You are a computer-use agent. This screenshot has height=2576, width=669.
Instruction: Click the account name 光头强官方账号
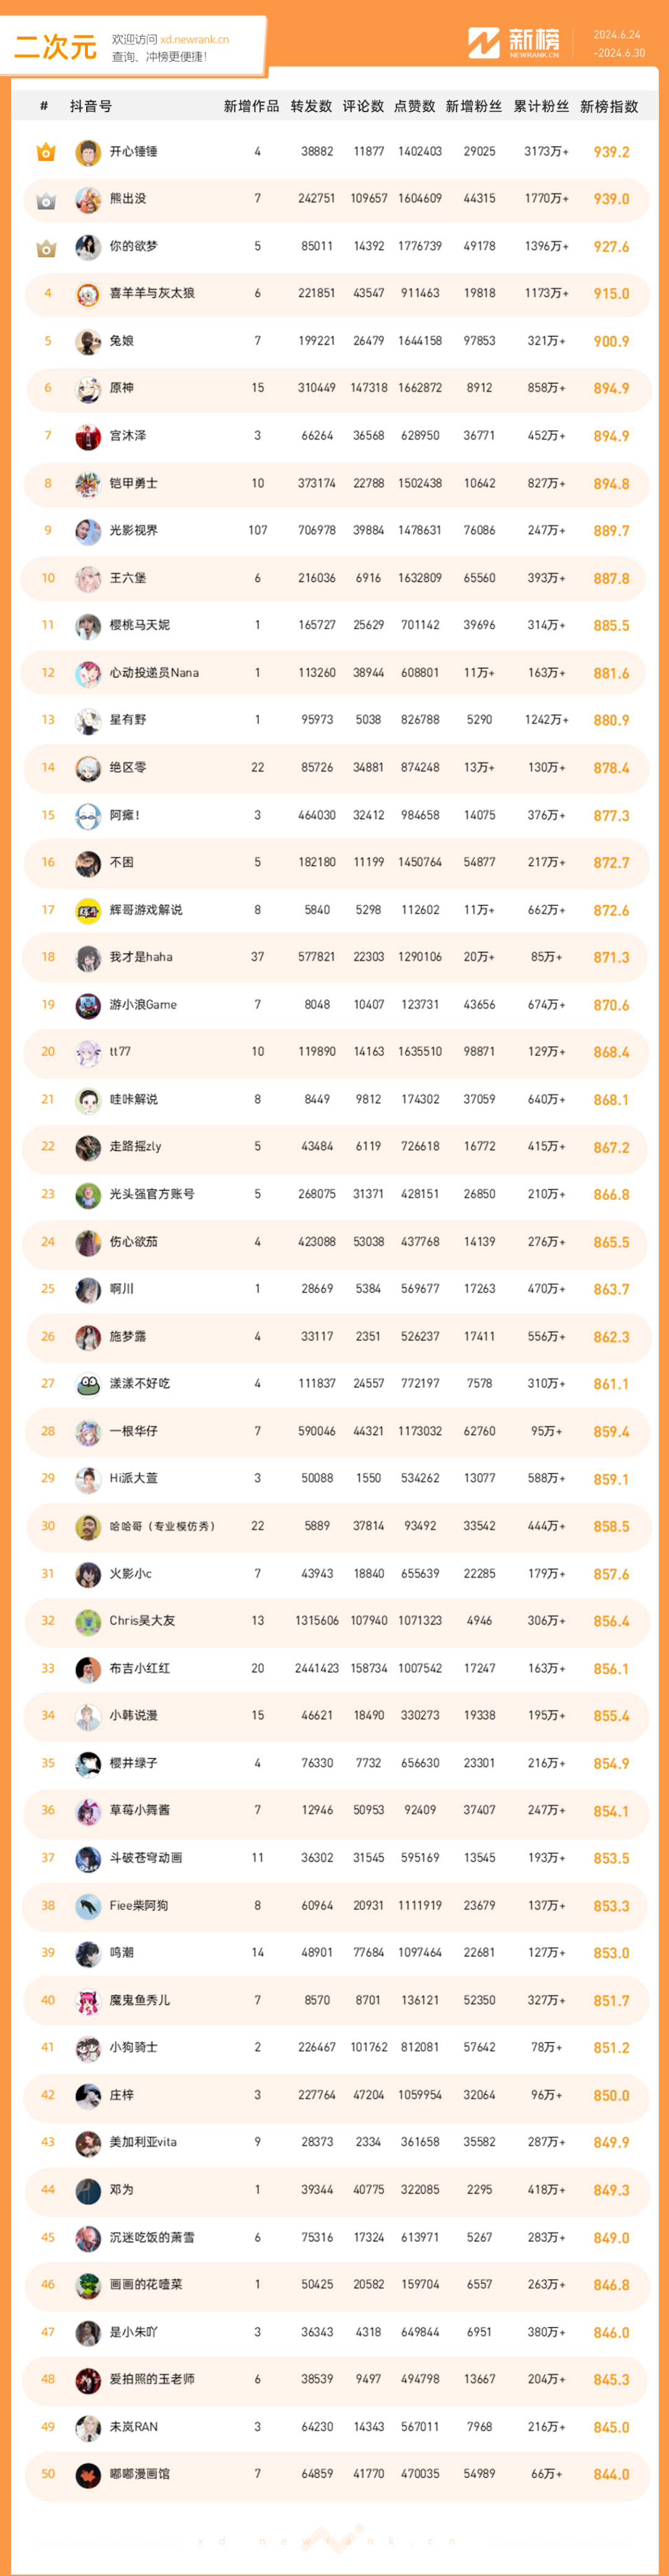[152, 1194]
